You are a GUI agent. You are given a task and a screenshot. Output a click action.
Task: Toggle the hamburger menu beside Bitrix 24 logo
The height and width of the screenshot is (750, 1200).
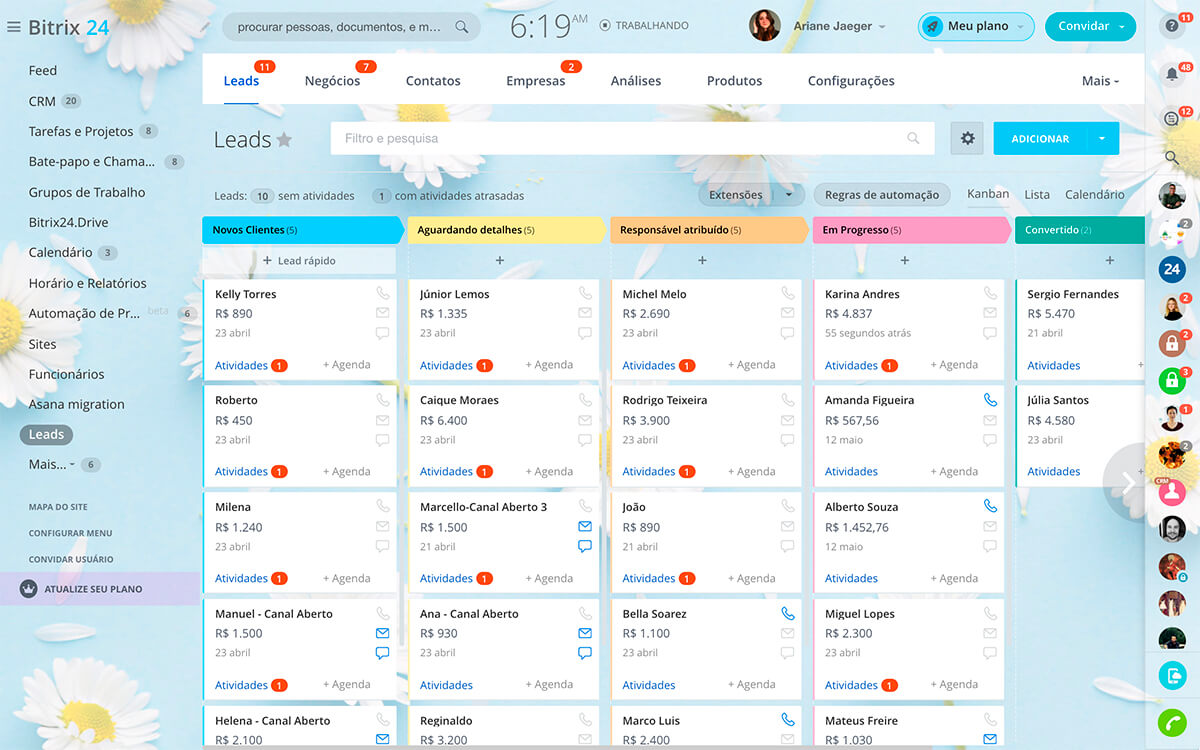tap(14, 27)
